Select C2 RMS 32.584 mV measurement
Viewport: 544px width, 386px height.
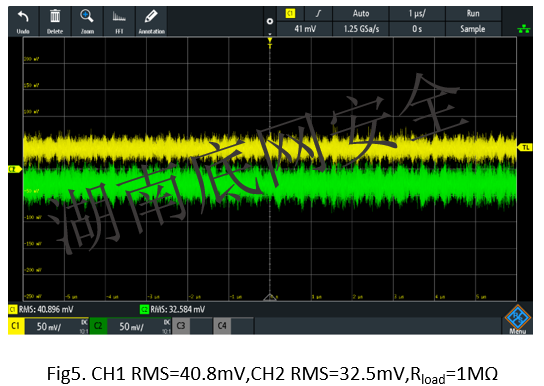172,309
